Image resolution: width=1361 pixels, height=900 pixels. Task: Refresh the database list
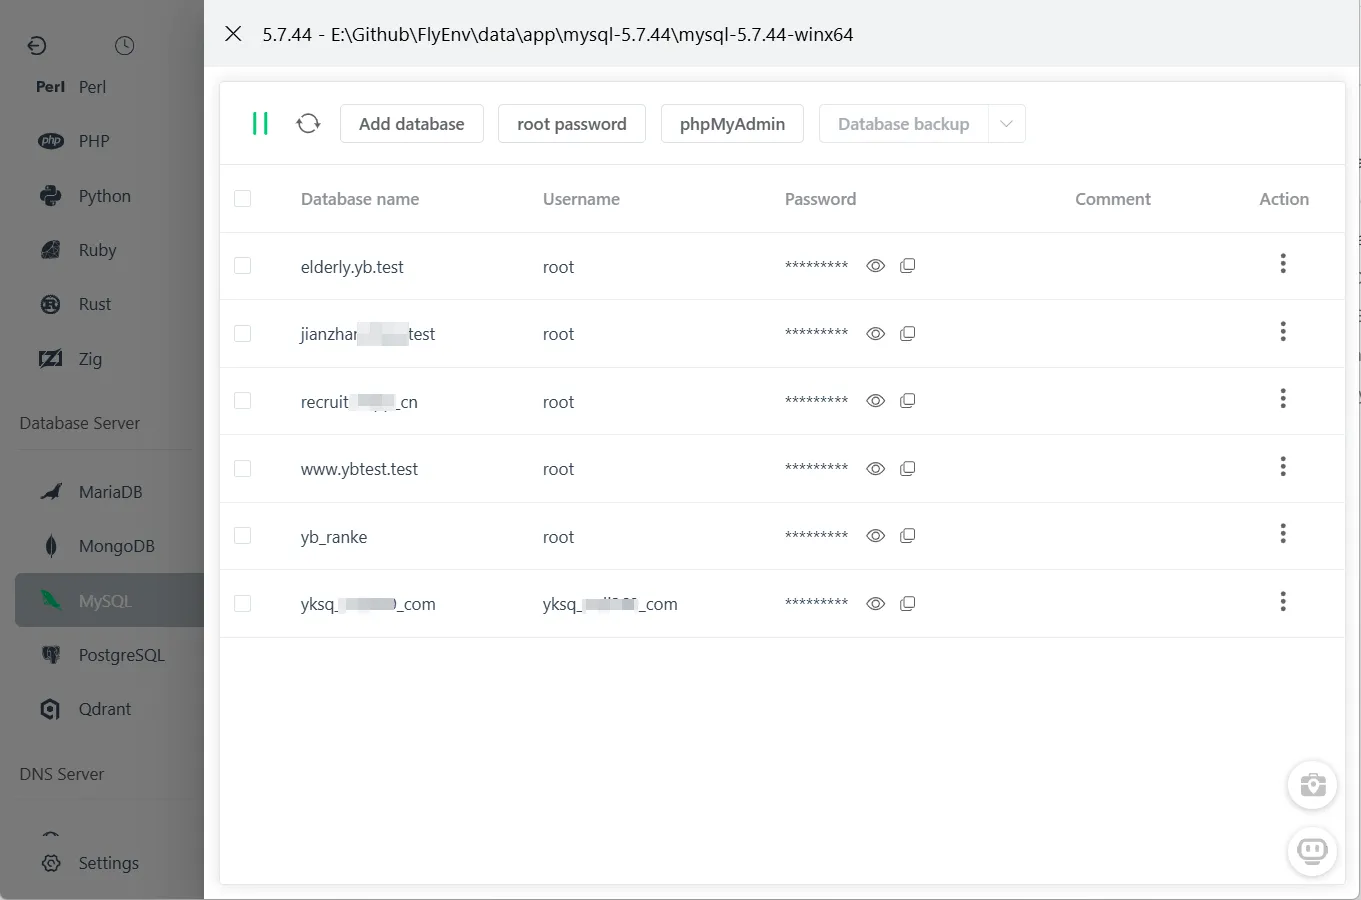click(x=308, y=122)
